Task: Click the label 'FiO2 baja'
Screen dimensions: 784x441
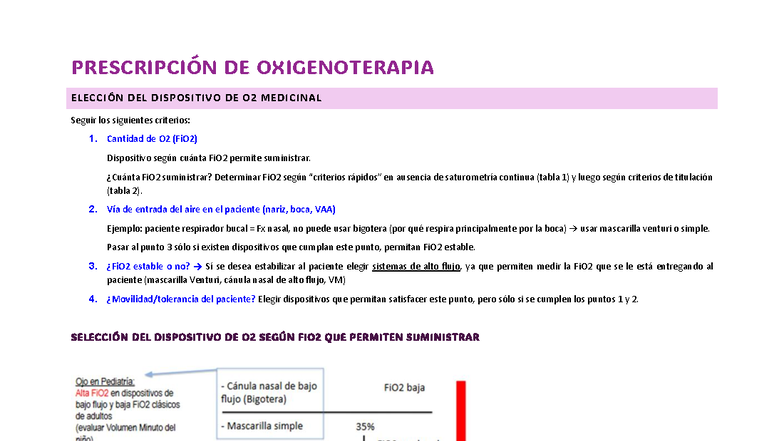Action: click(x=404, y=388)
